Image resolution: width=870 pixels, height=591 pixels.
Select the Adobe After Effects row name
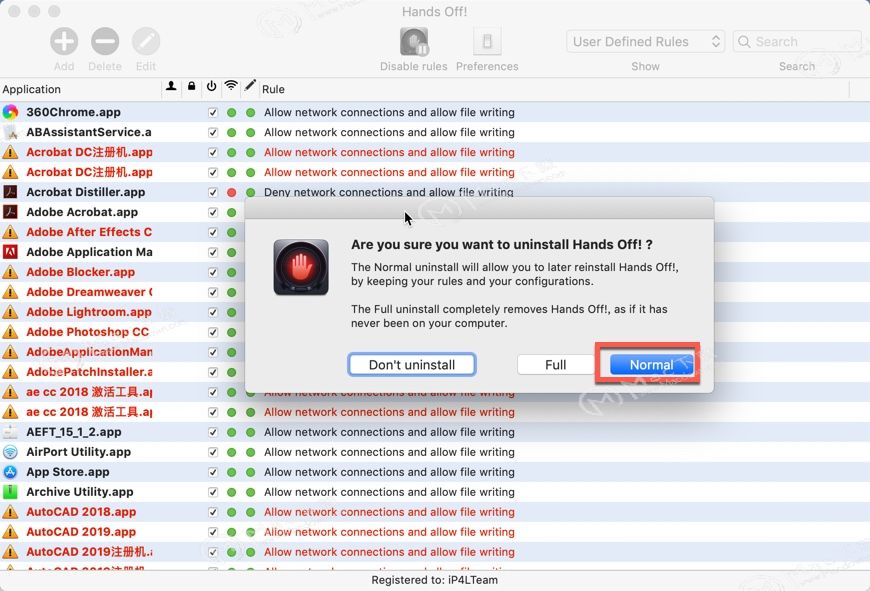[89, 232]
